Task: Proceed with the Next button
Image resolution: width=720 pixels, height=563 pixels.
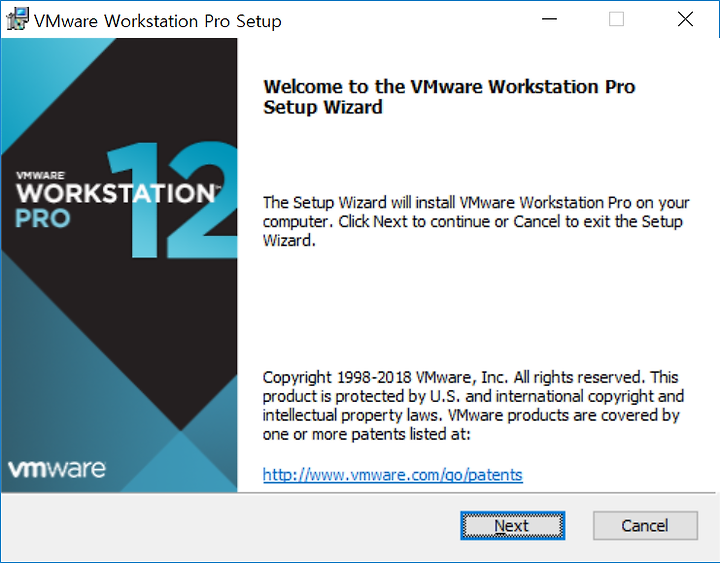Action: 512,525
